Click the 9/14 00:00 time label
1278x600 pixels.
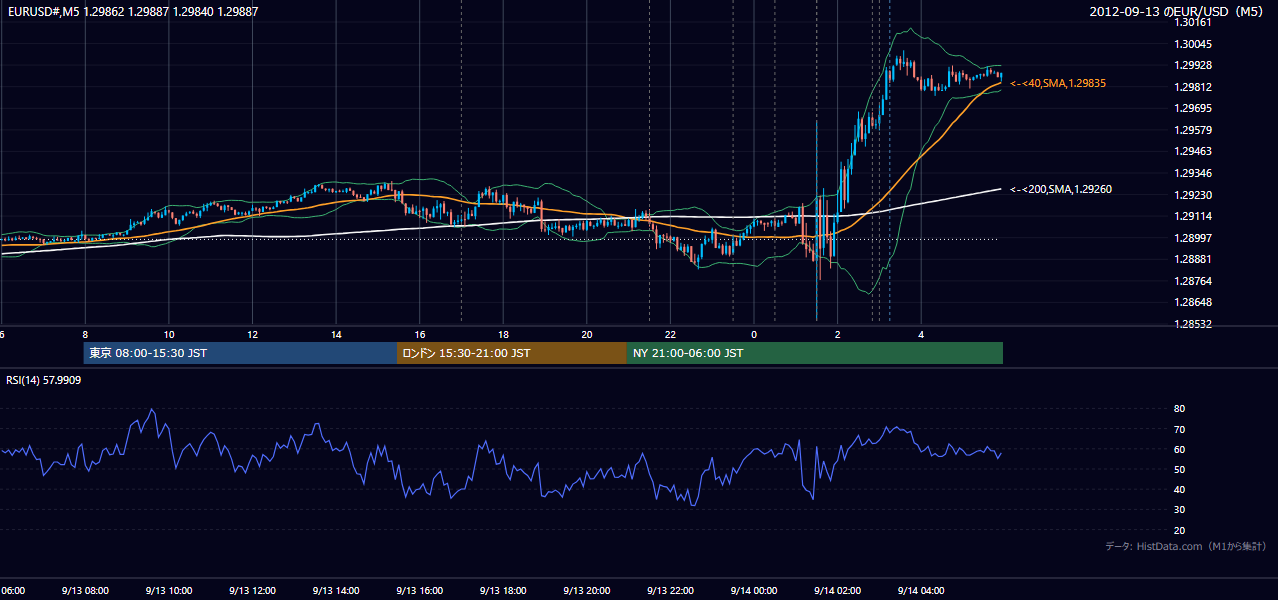click(x=754, y=590)
